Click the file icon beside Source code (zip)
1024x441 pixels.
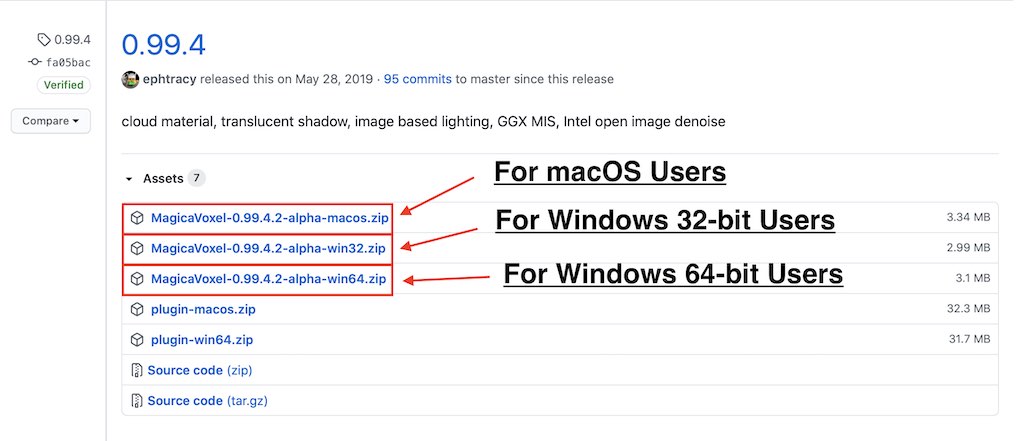(137, 371)
